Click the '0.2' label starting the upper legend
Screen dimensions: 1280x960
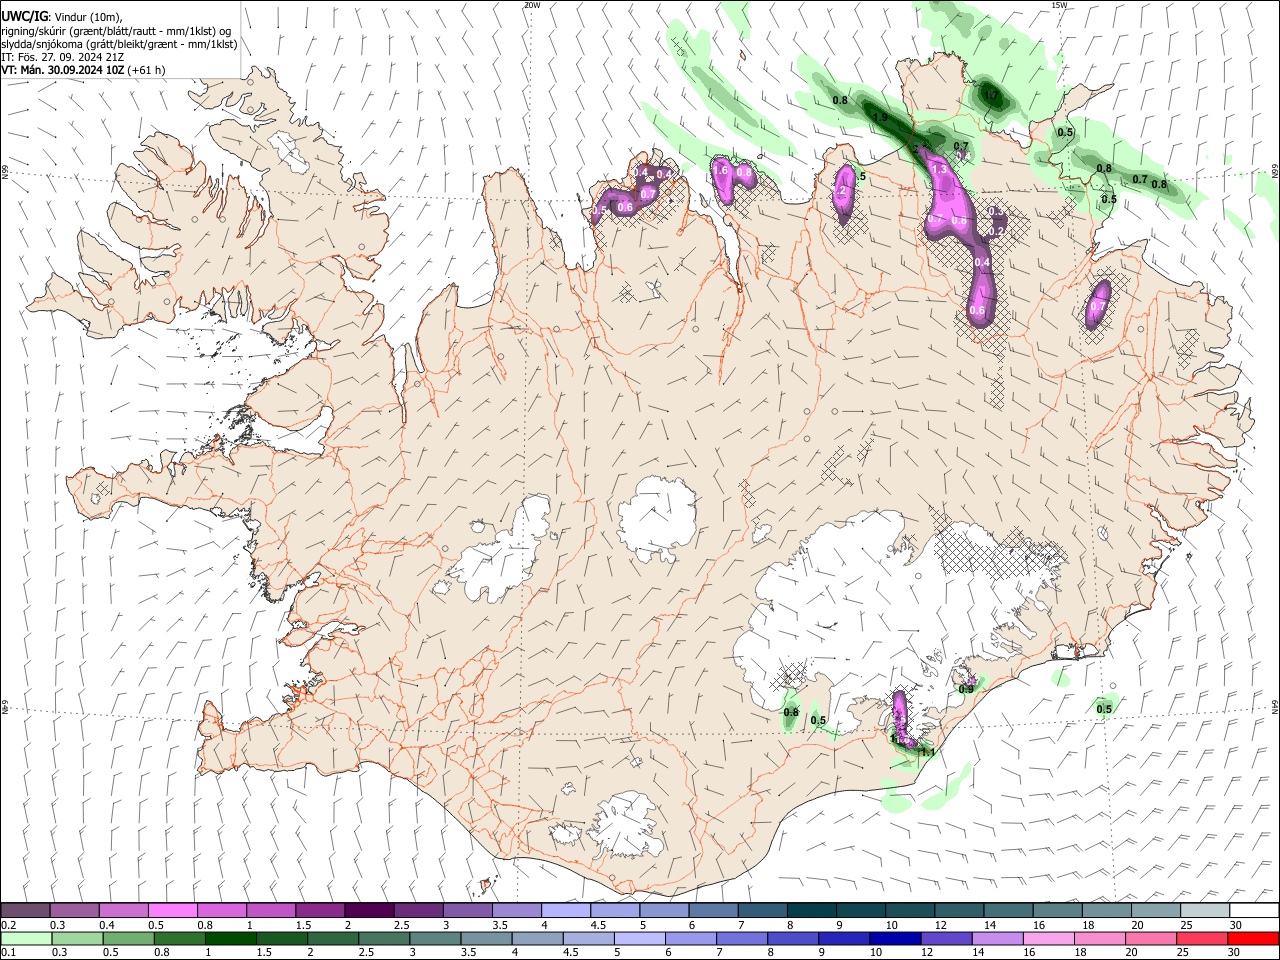(x=9, y=925)
